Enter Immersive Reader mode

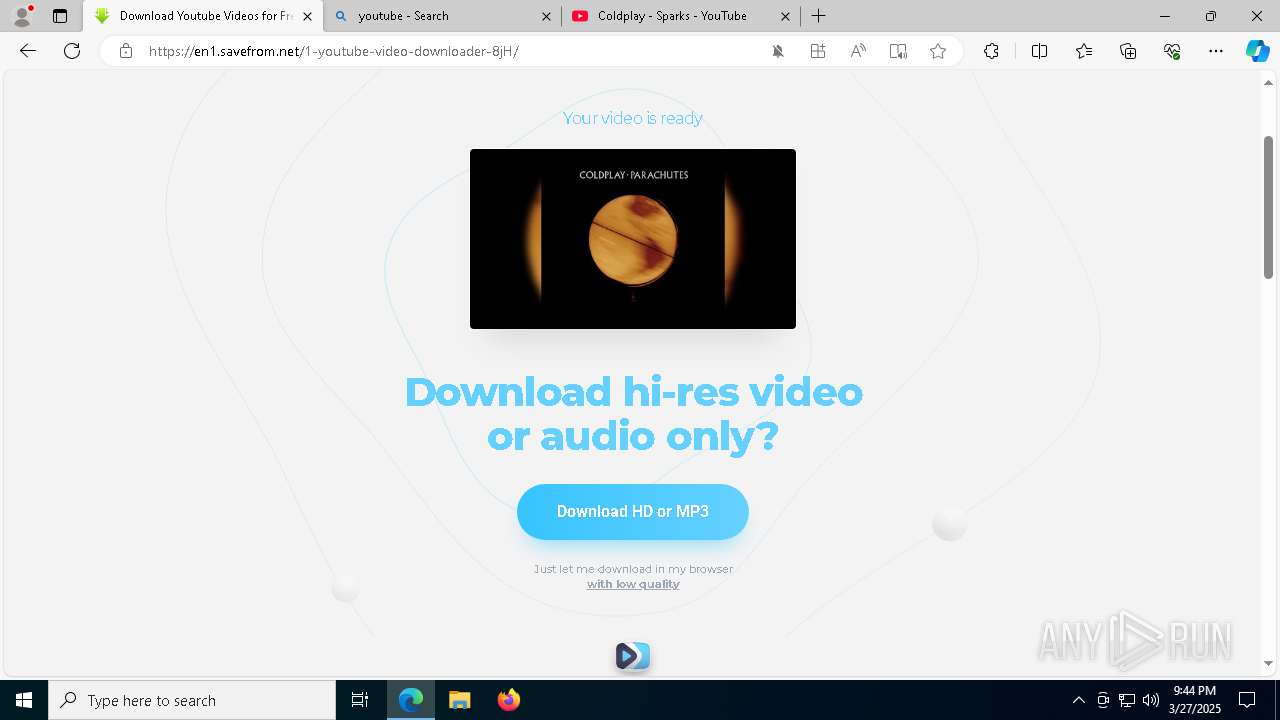[898, 51]
